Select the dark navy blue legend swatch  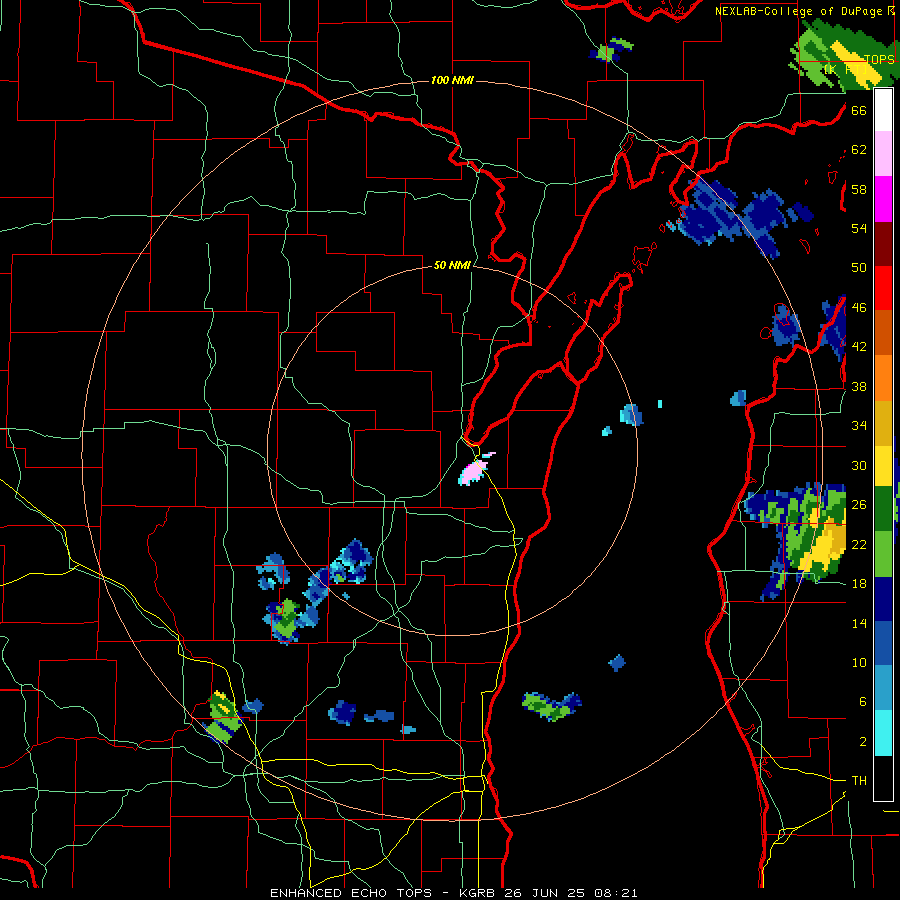(883, 599)
